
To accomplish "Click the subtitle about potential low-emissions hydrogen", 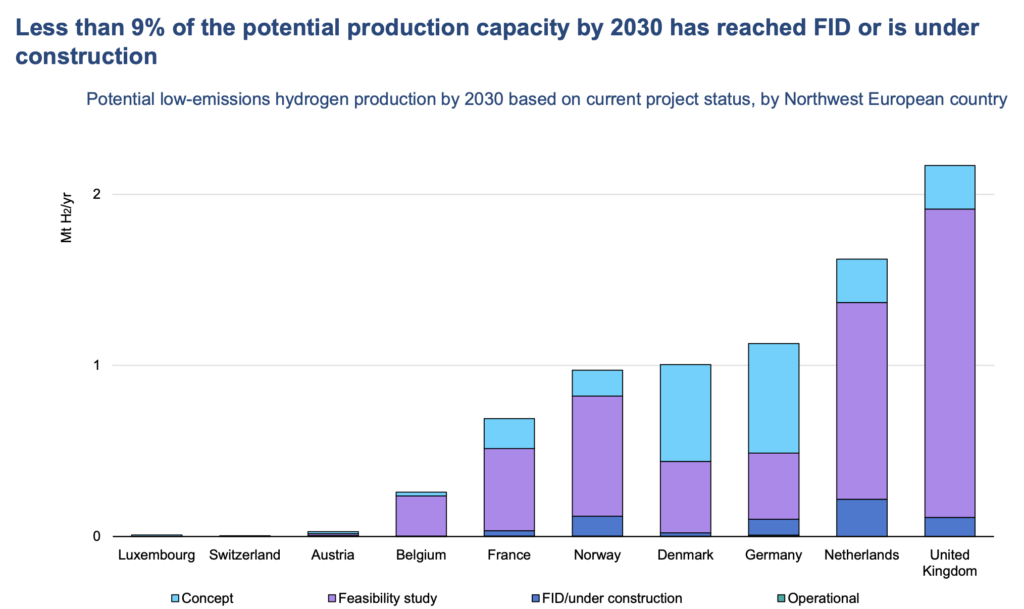I will (547, 99).
